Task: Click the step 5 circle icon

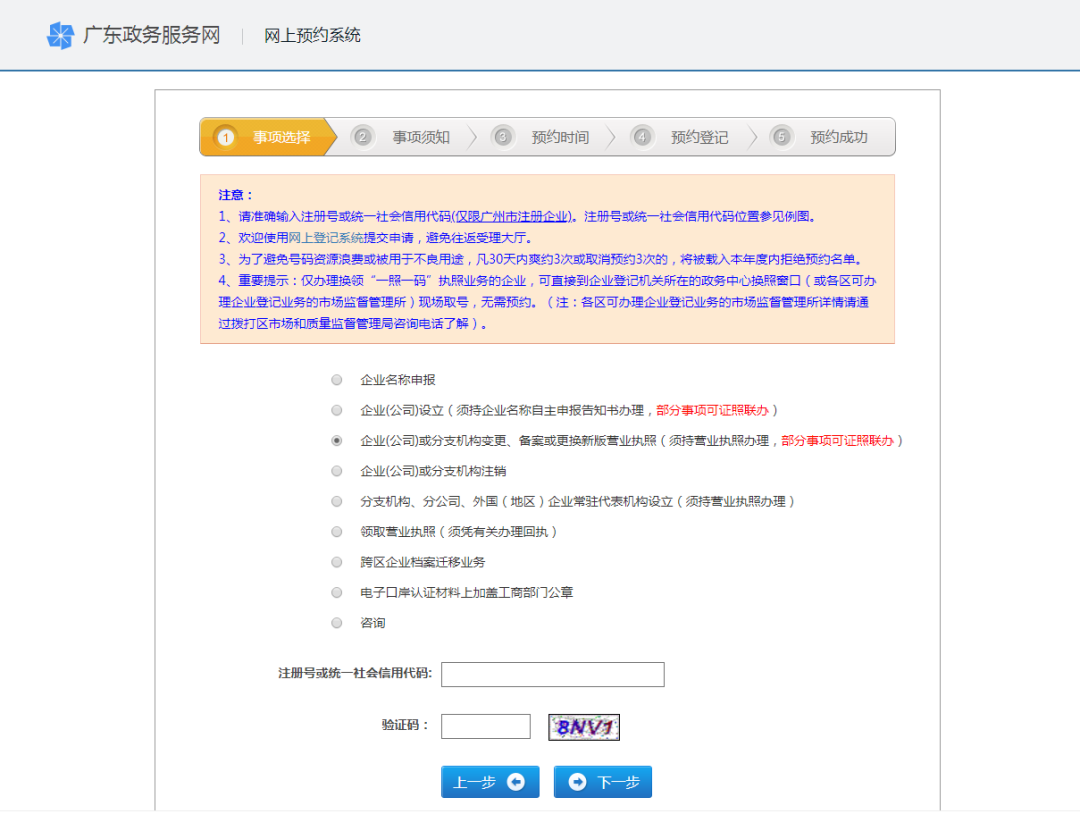Action: [781, 137]
